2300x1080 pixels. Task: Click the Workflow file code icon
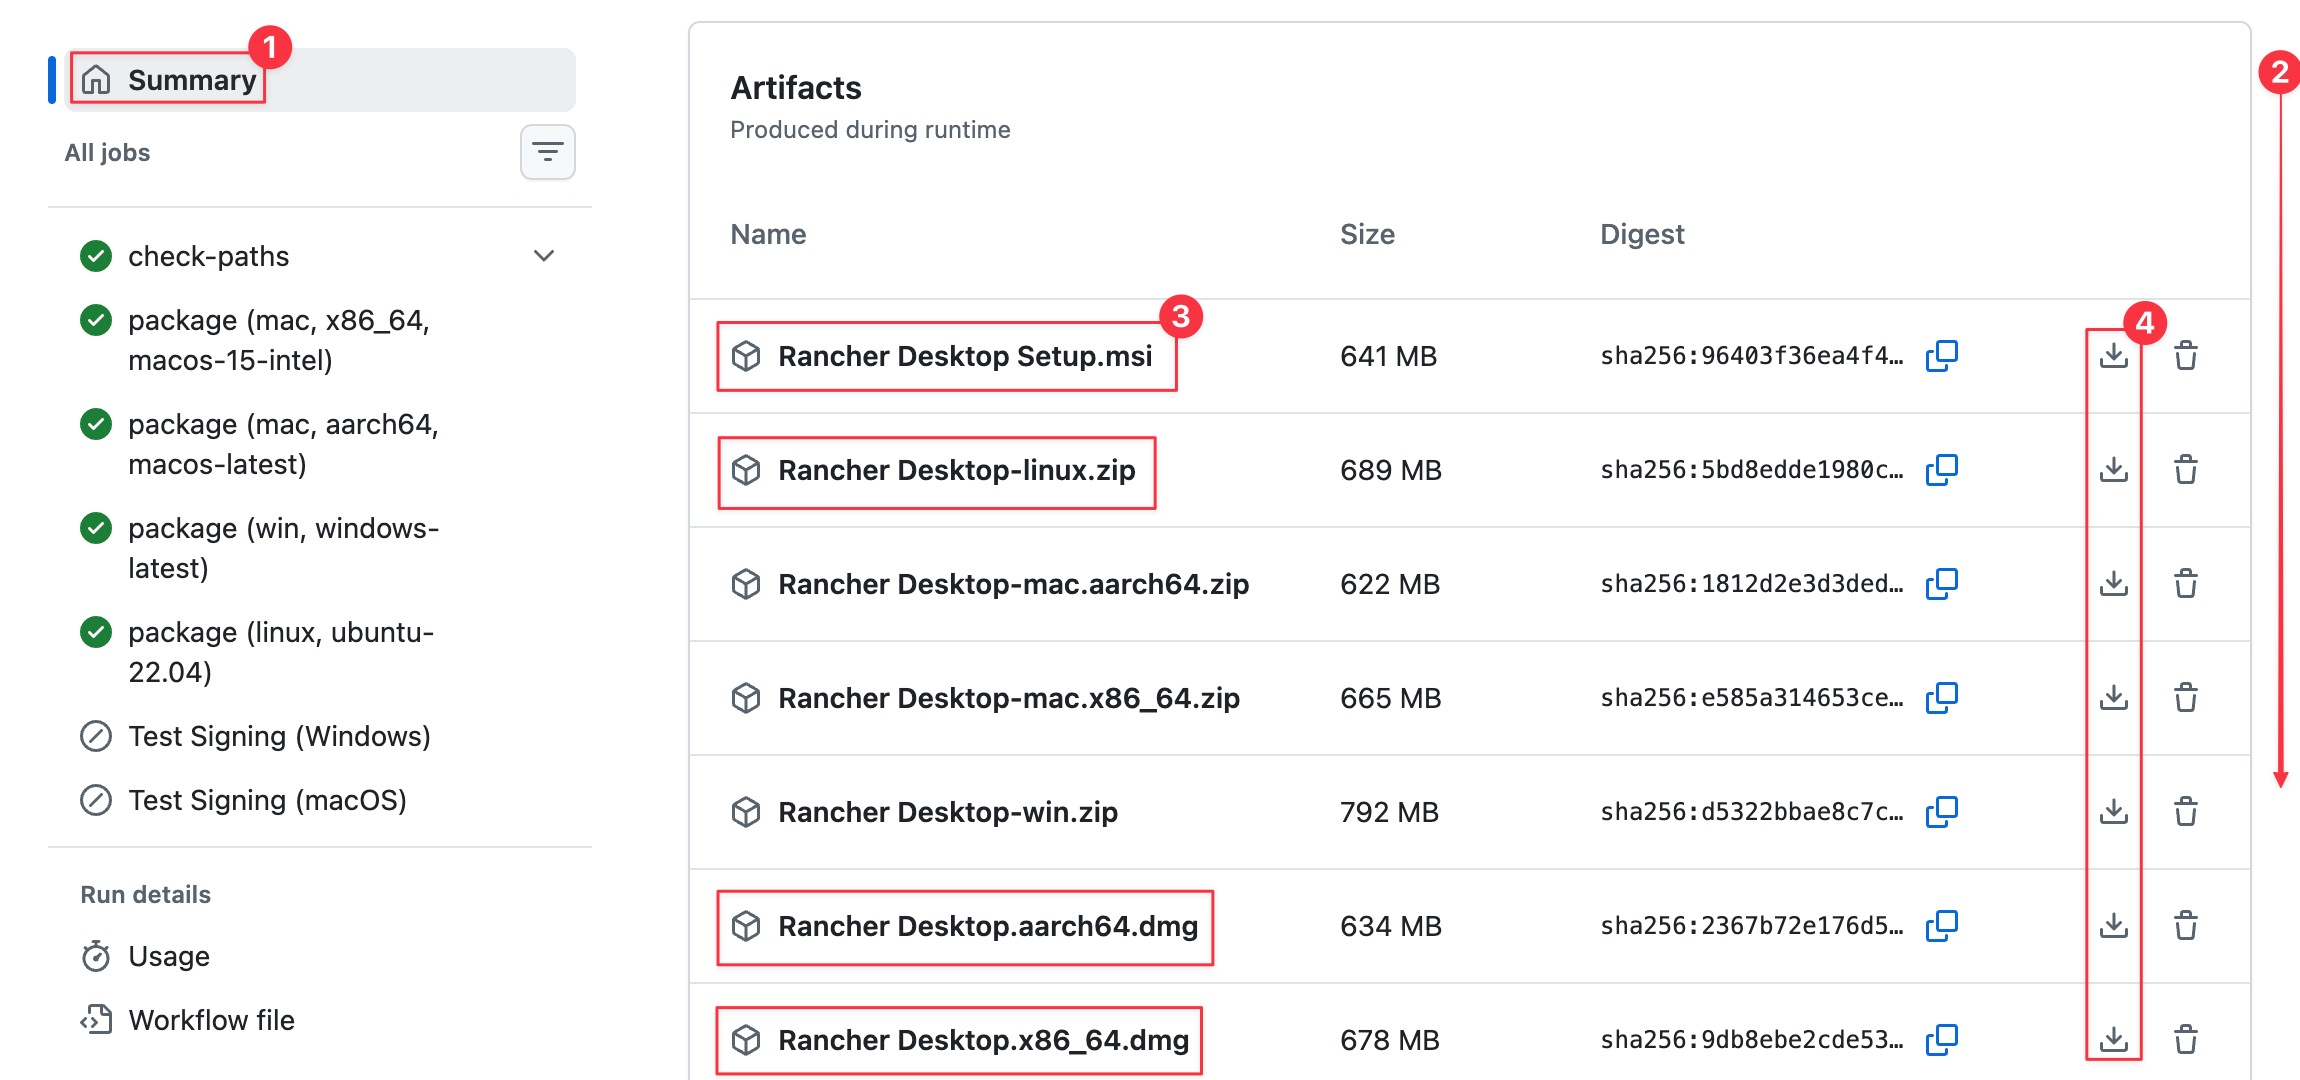point(96,1020)
